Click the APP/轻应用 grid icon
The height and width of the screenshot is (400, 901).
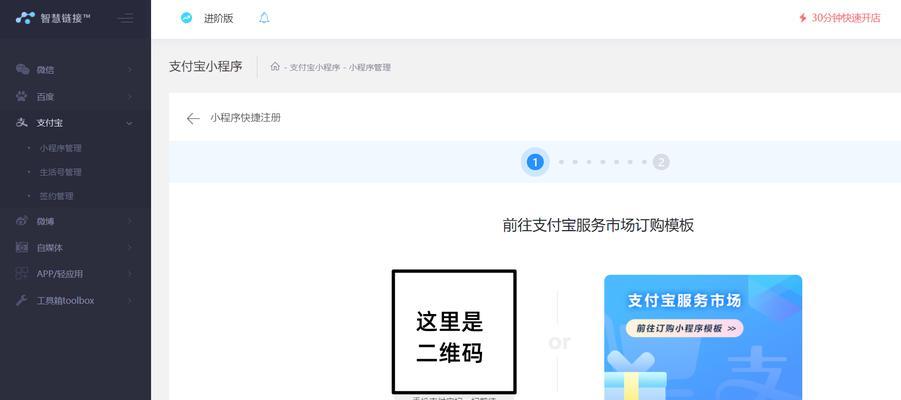(x=22, y=274)
